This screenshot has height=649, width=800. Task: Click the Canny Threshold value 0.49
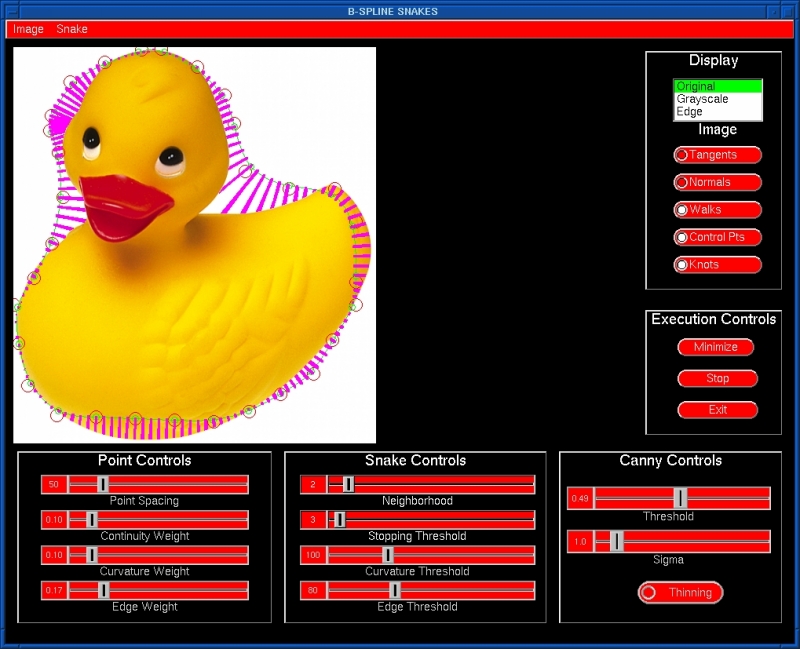580,498
